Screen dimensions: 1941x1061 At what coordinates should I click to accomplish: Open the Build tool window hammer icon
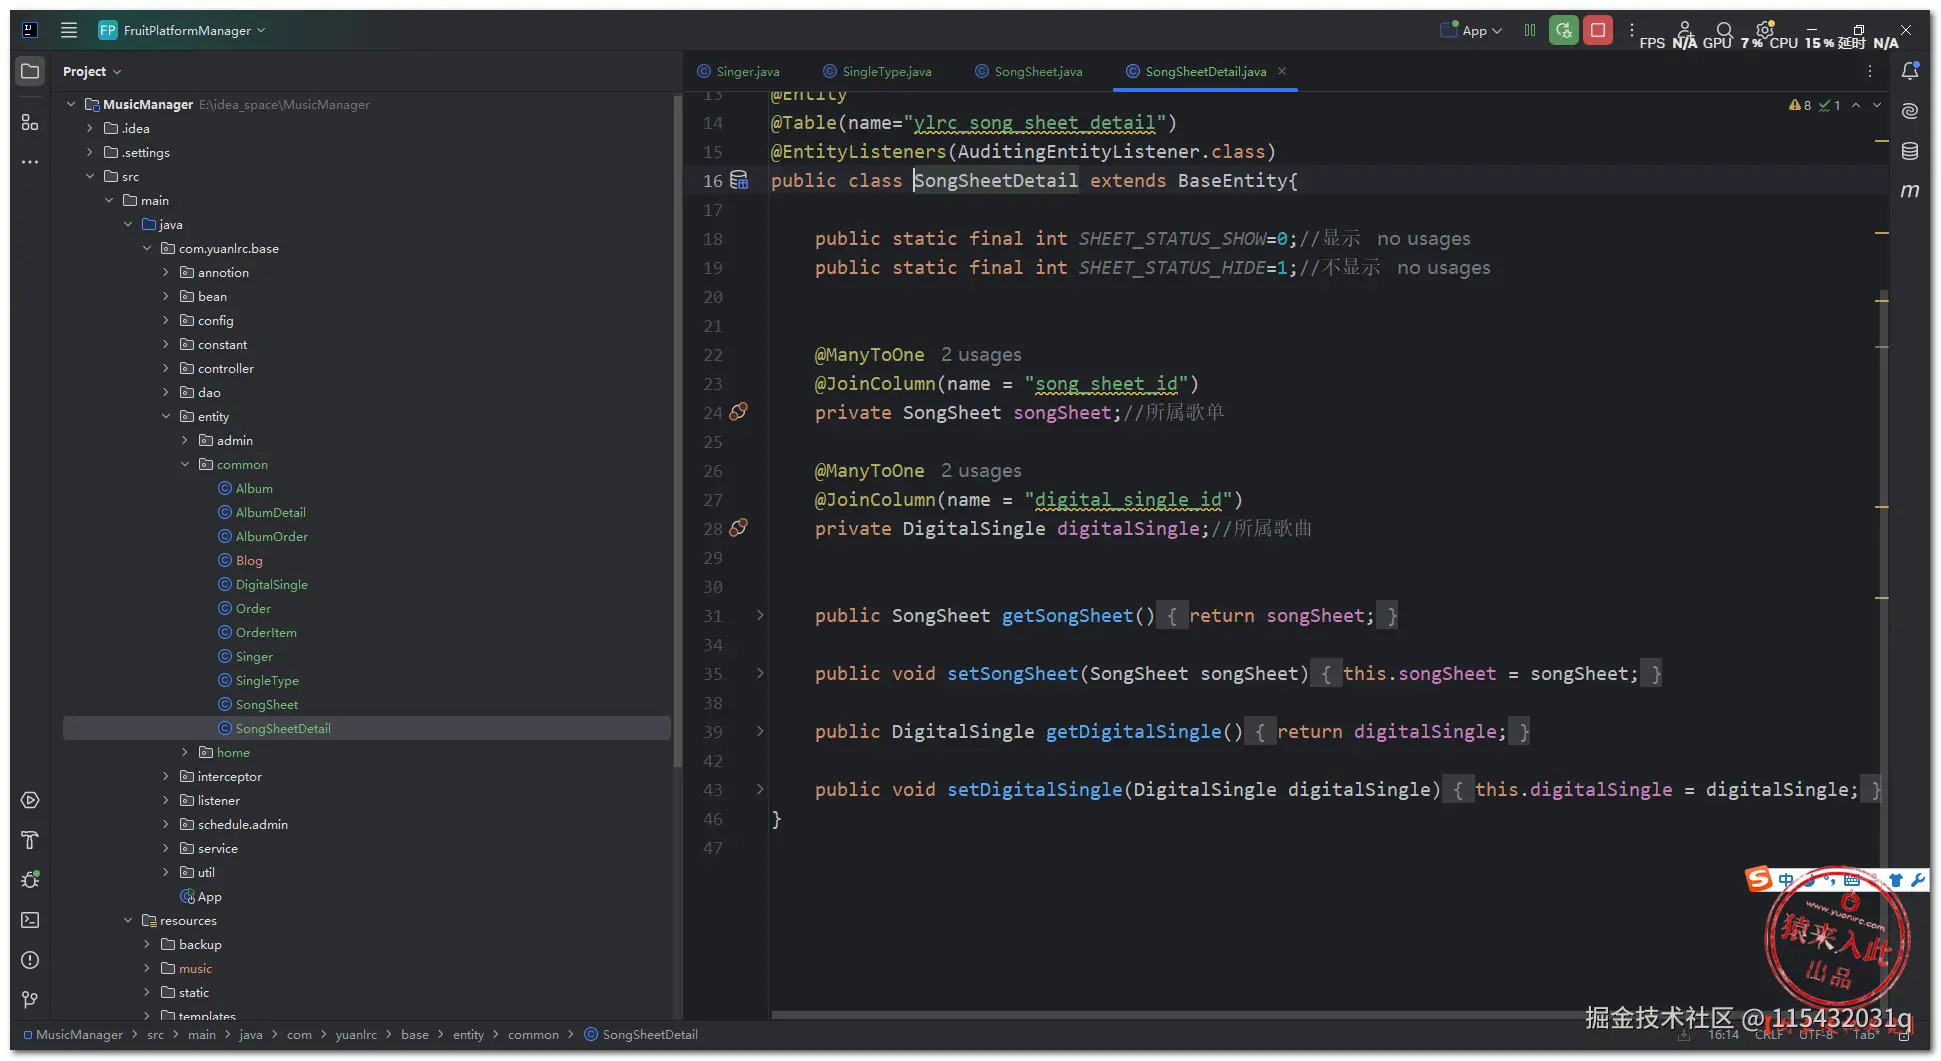[30, 840]
